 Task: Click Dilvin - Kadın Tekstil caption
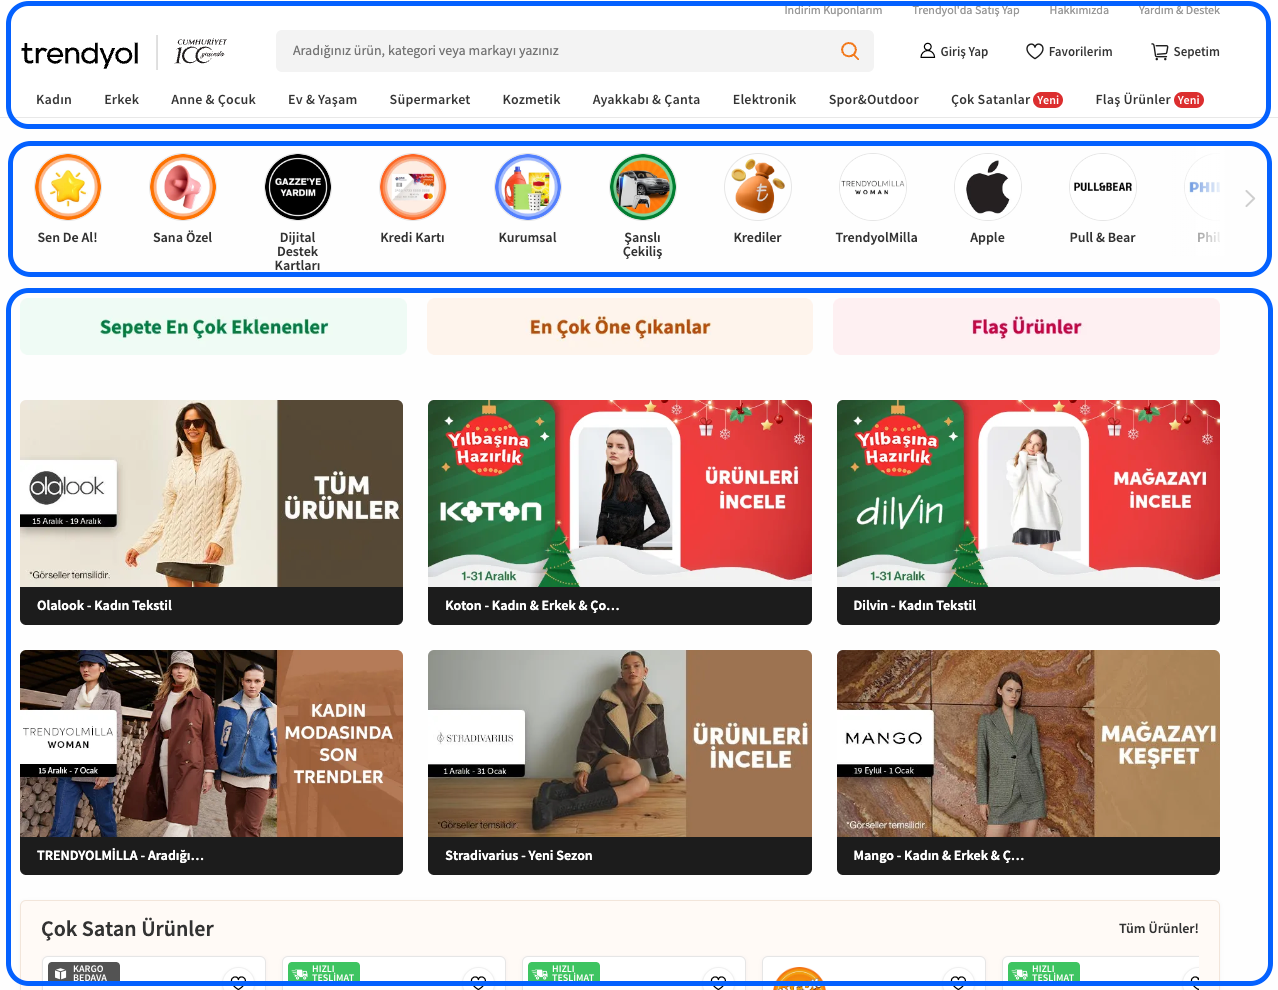point(914,606)
